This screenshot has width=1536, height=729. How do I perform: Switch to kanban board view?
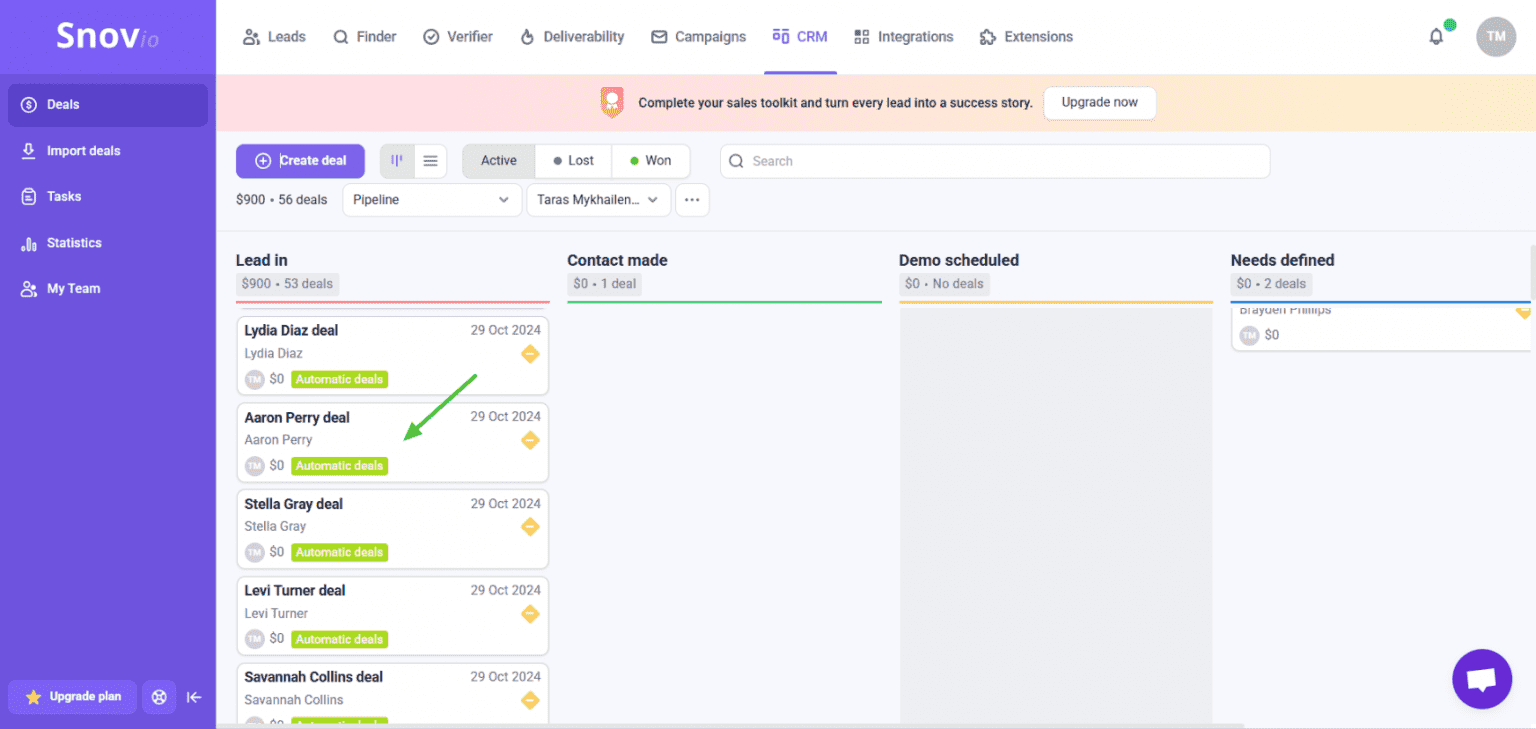click(x=397, y=161)
